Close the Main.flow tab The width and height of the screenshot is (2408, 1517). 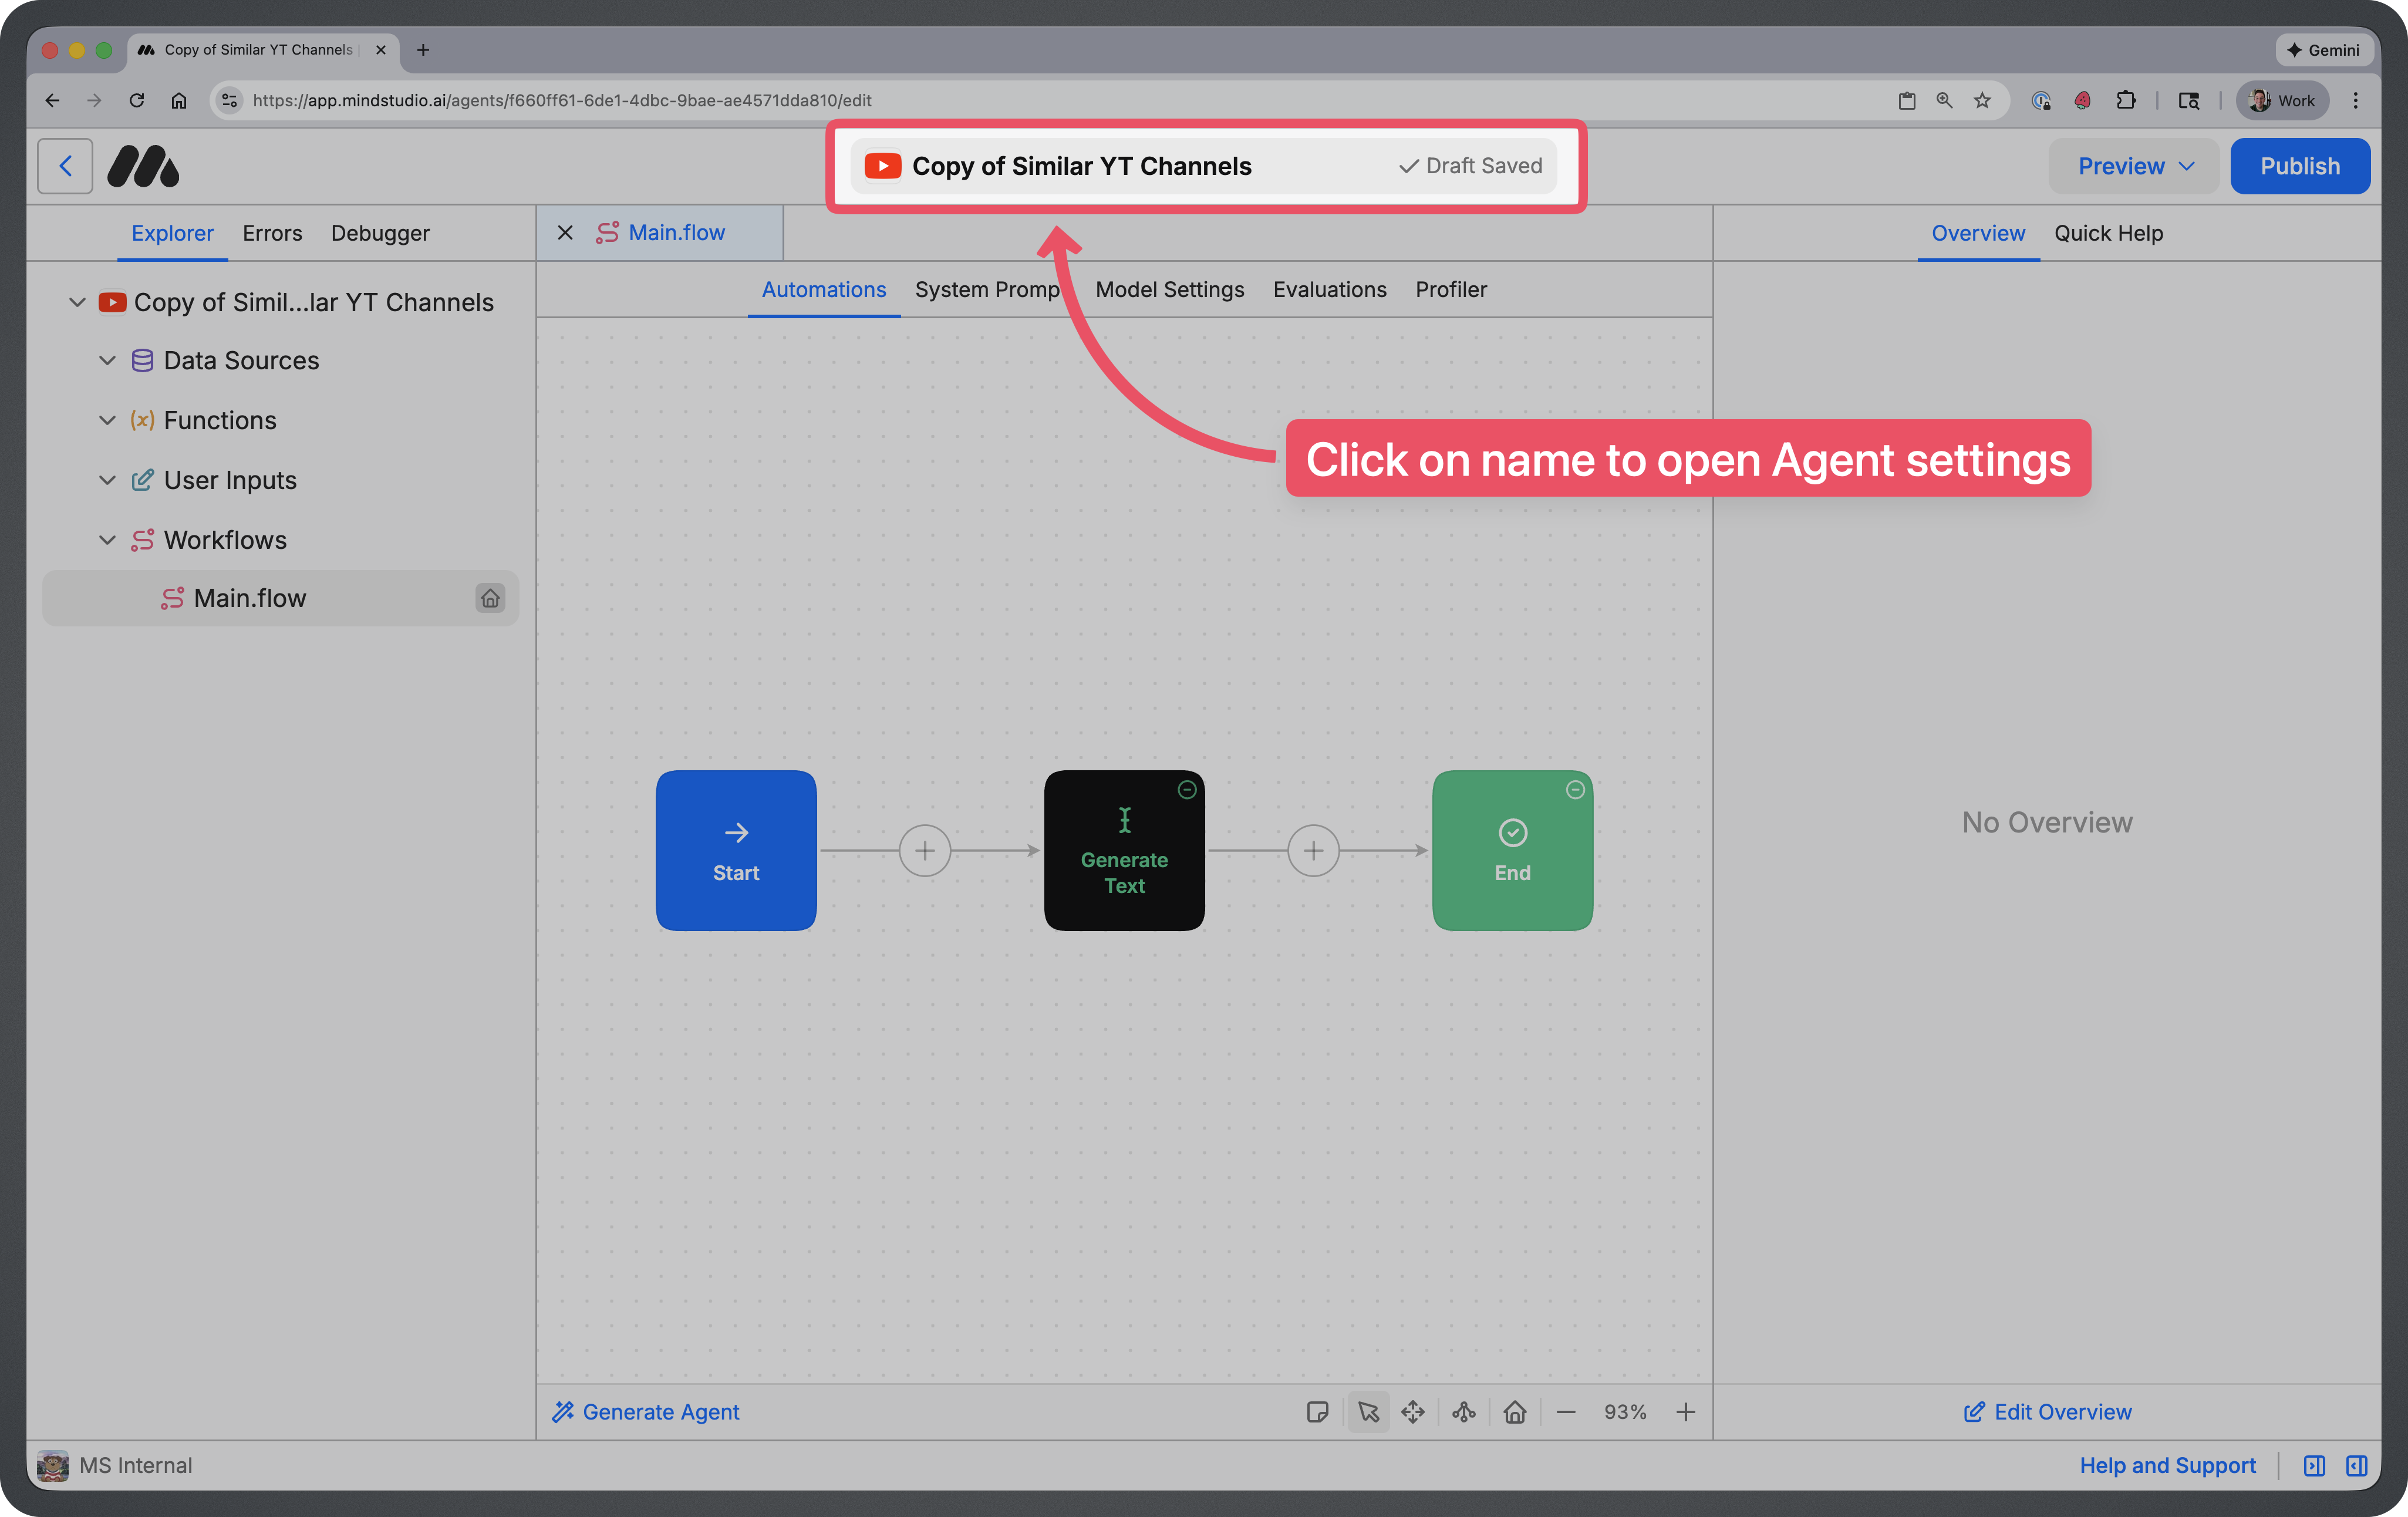point(565,233)
